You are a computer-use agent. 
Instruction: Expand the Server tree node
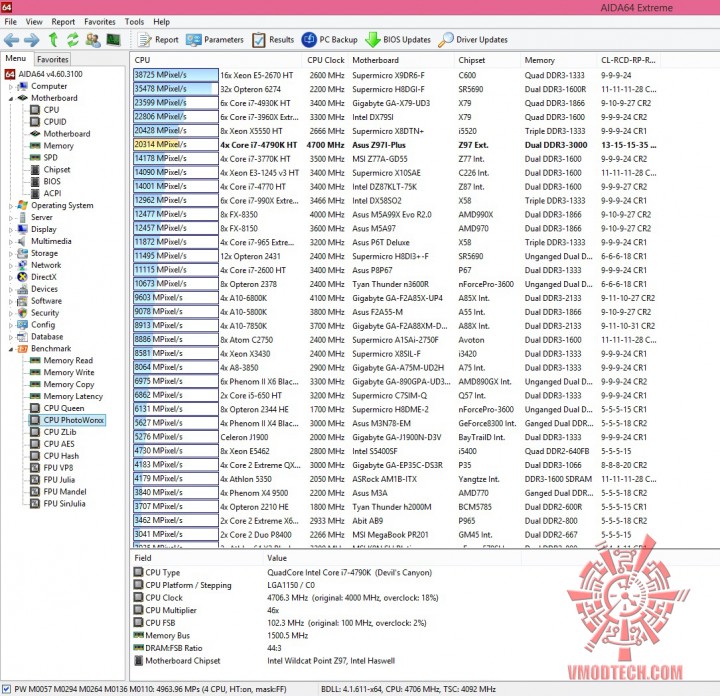(x=11, y=218)
